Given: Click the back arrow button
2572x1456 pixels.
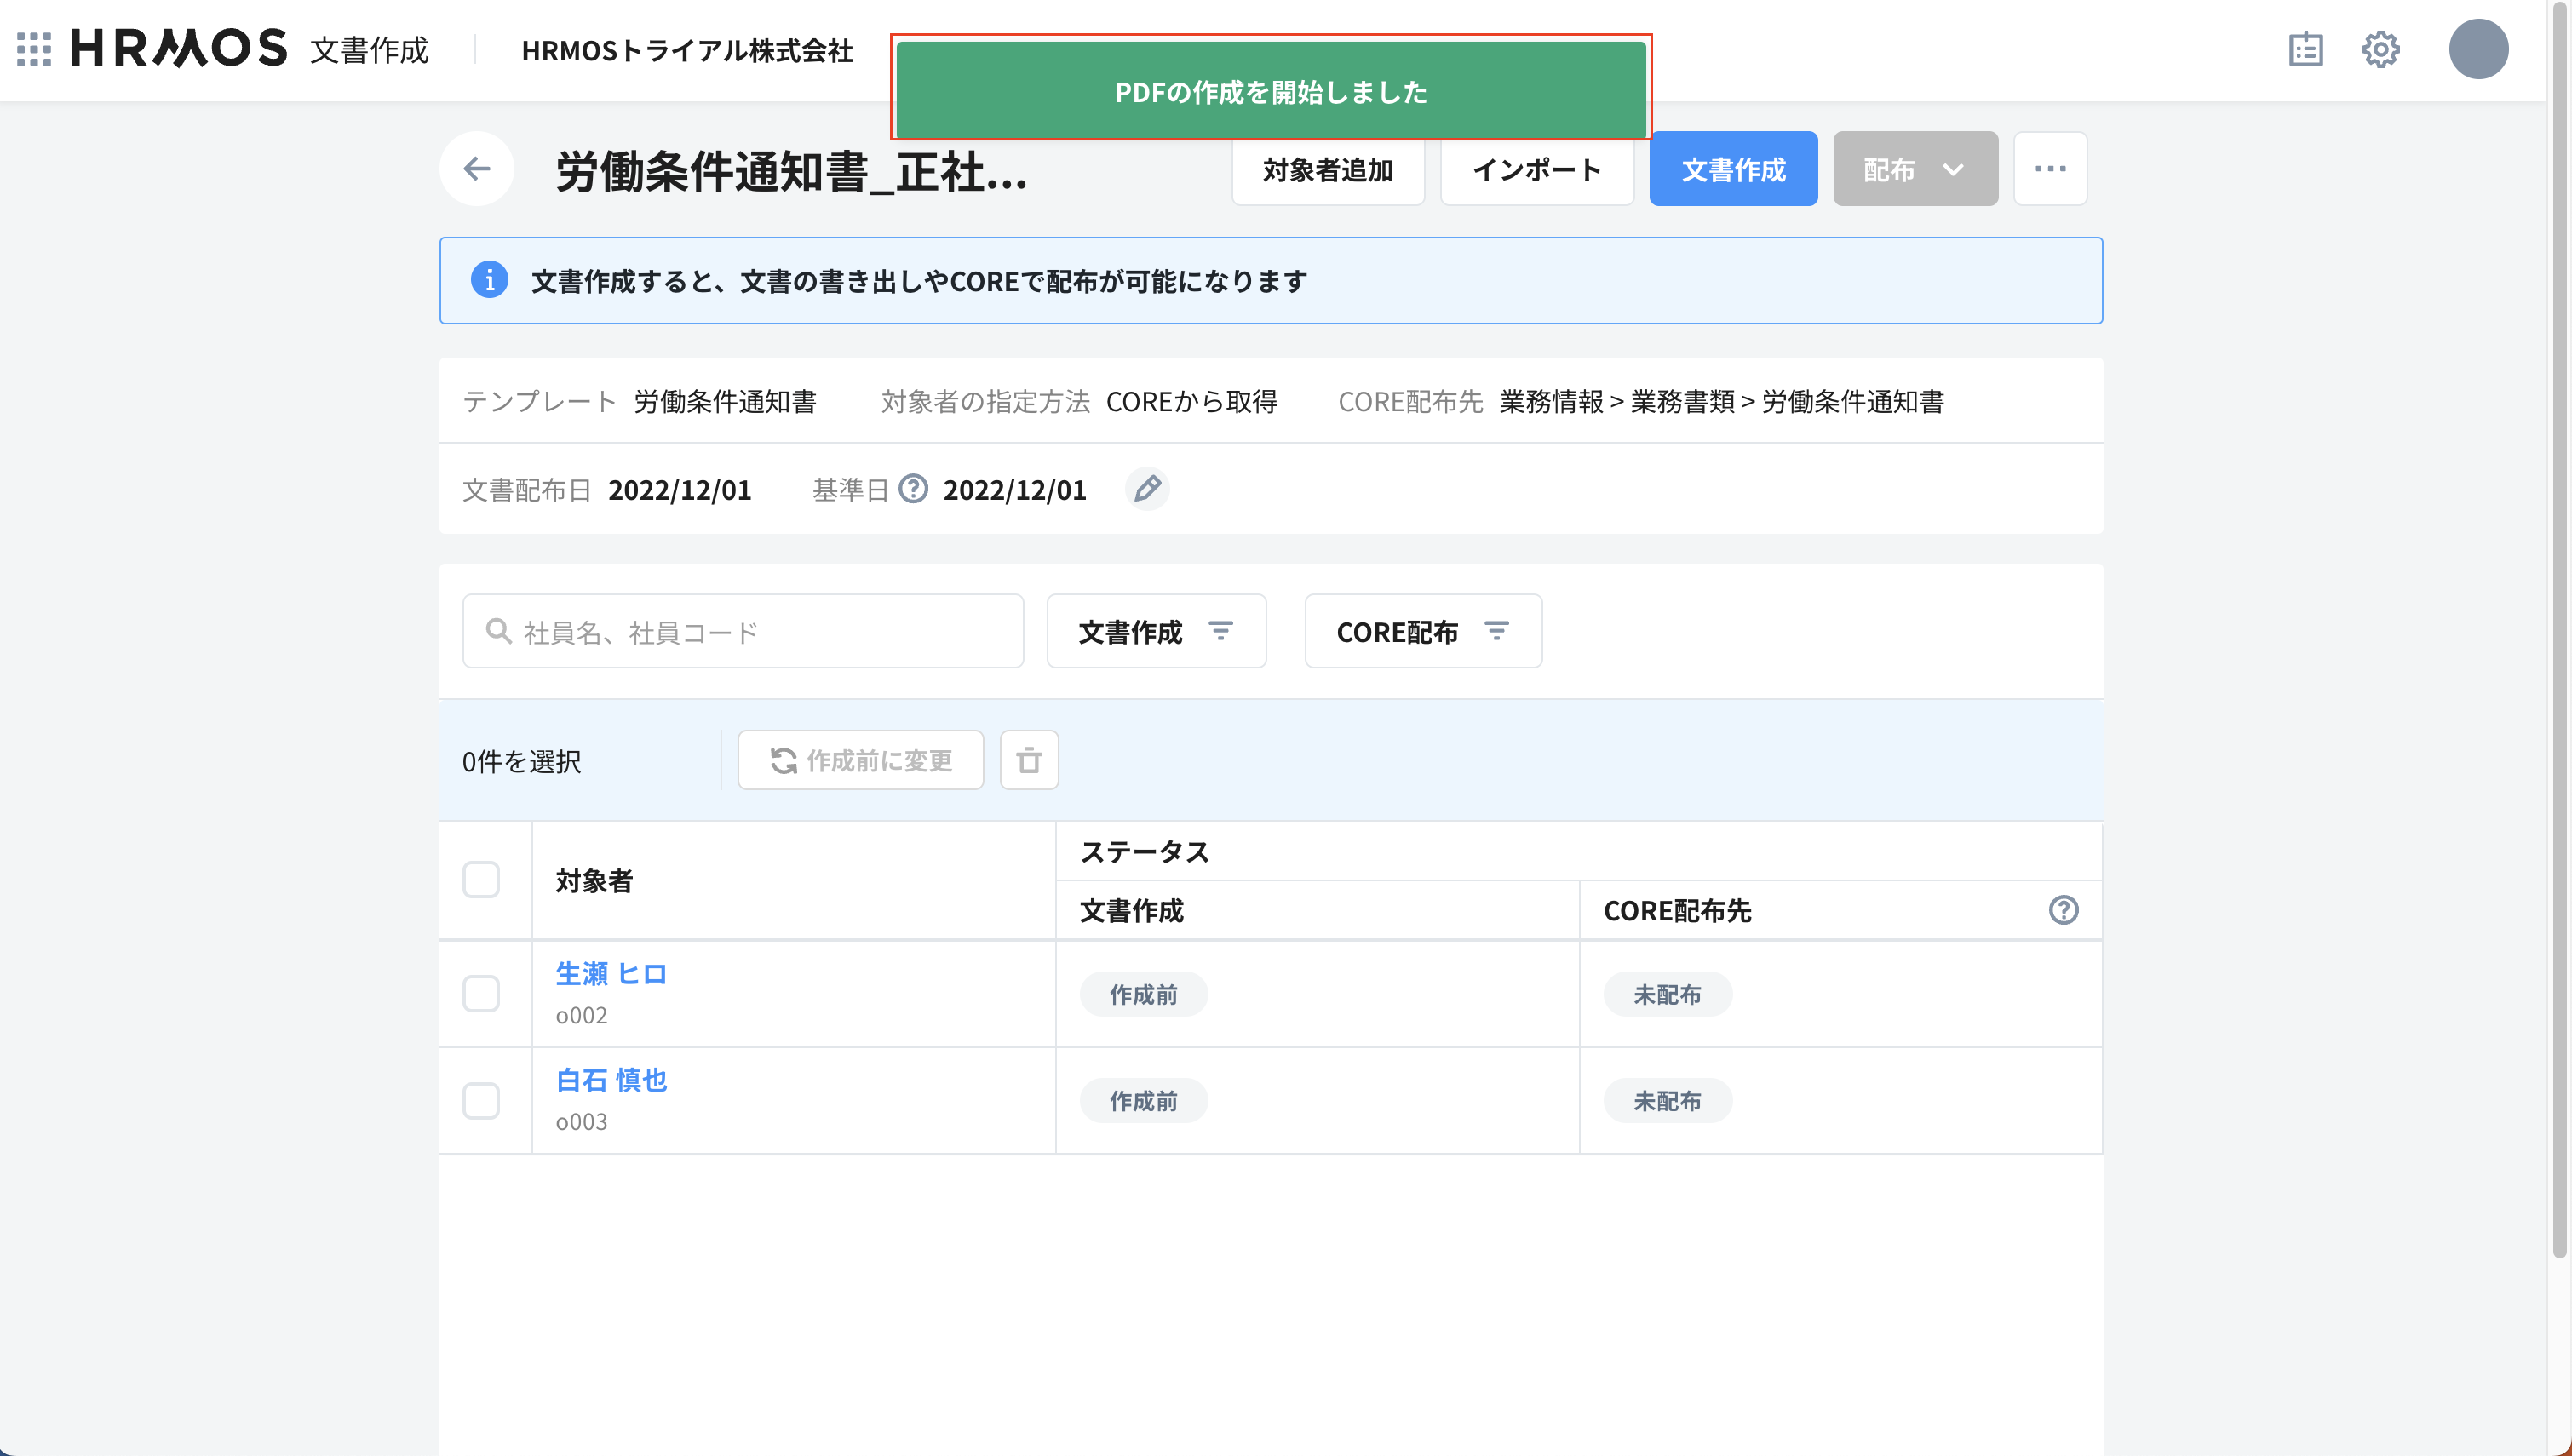Looking at the screenshot, I should pos(477,169).
